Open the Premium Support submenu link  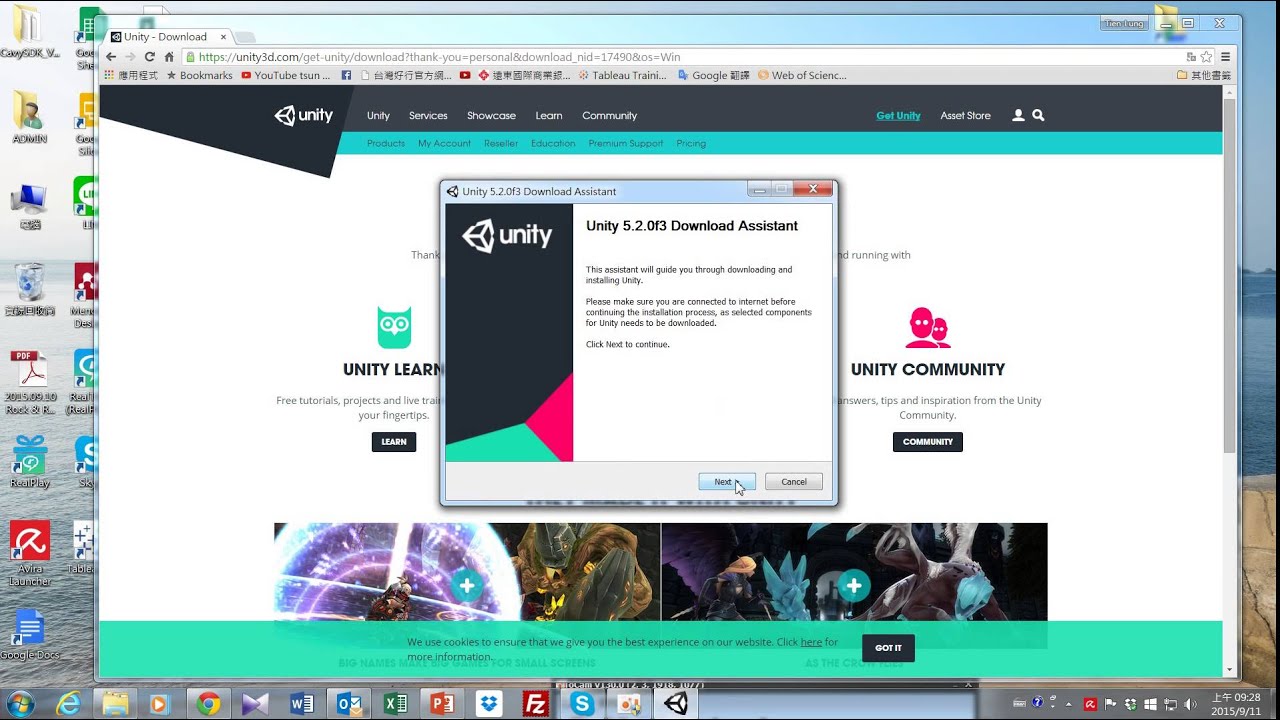click(x=626, y=144)
